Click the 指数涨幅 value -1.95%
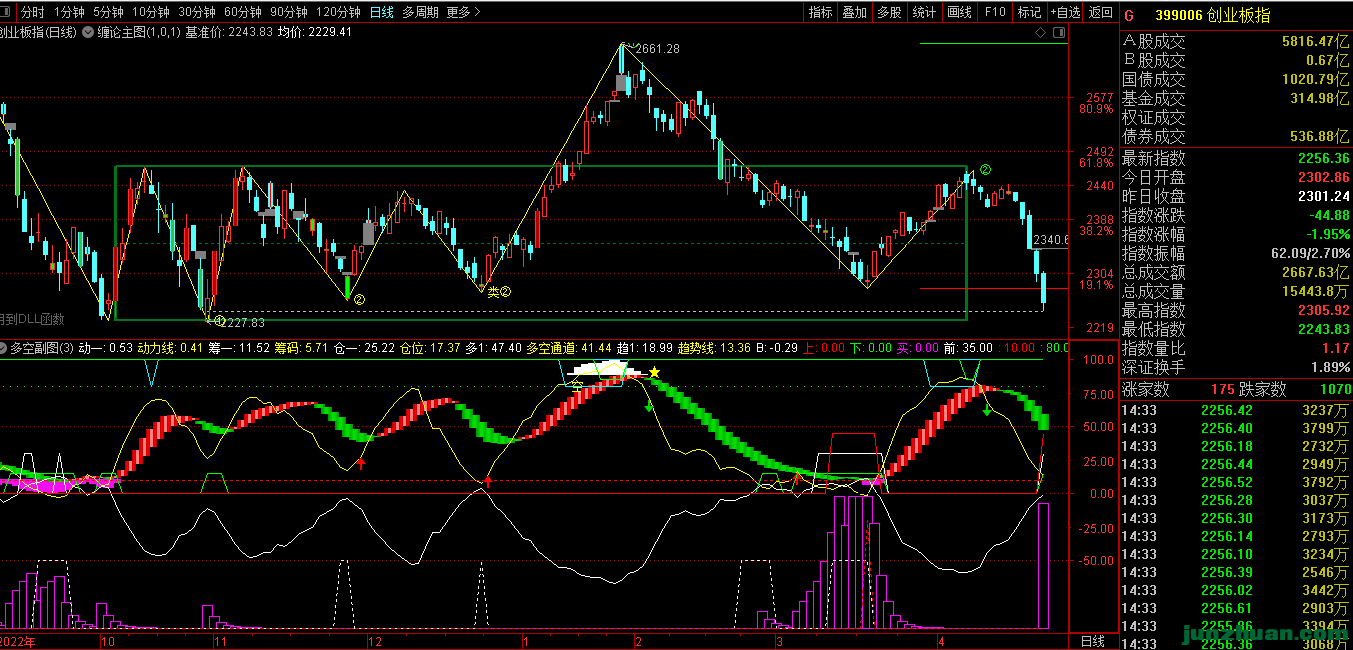The image size is (1353, 650). tap(1329, 234)
